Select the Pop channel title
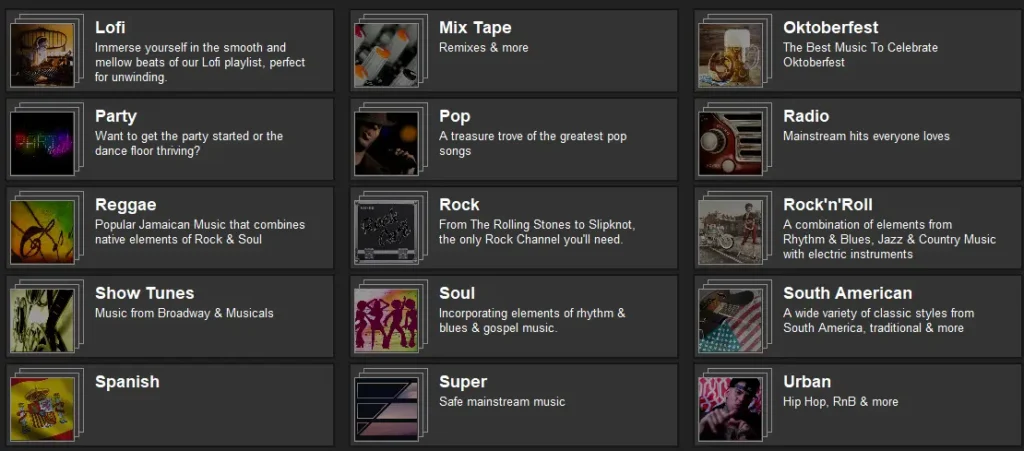Screen dimensions: 1024x451 pos(454,116)
